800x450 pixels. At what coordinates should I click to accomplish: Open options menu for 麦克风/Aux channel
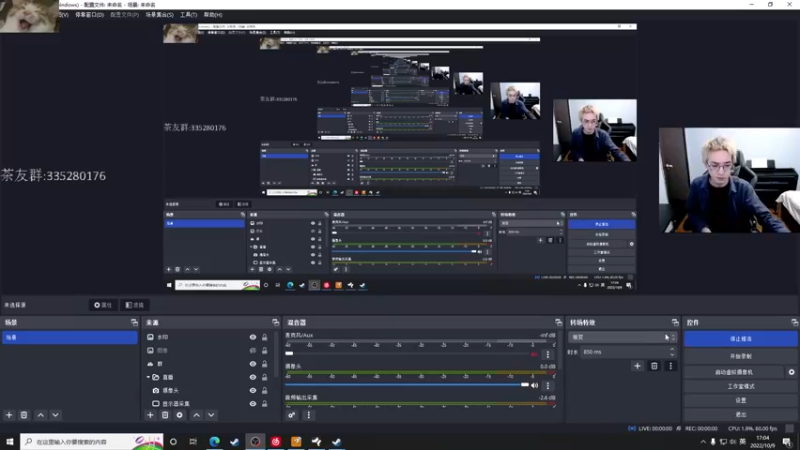coord(547,354)
